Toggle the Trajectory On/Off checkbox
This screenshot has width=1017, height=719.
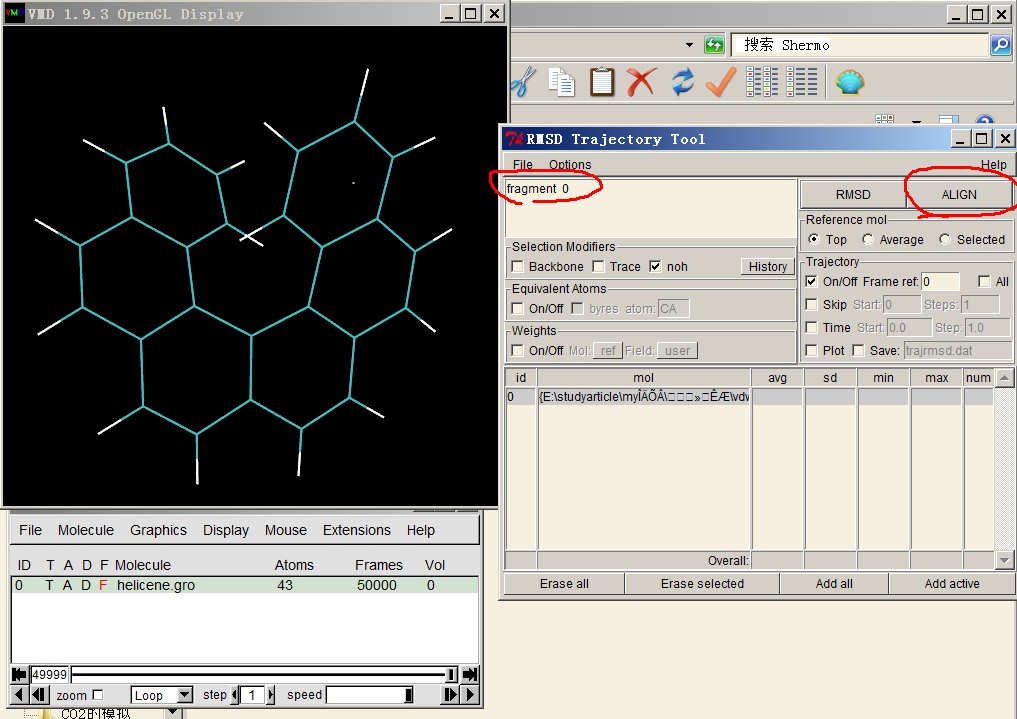(x=811, y=281)
